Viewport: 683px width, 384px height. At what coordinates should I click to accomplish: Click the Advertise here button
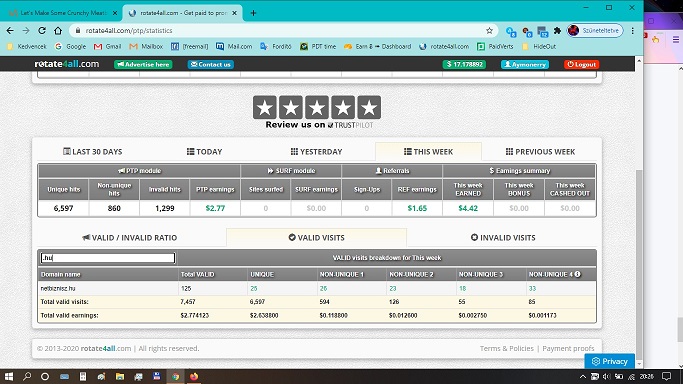click(x=143, y=64)
